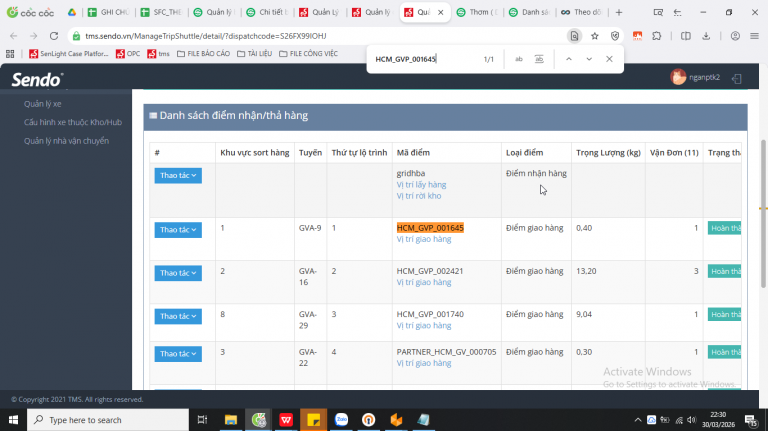Click Hoàn thành status badge for HCM_GVP_002421
The height and width of the screenshot is (431, 768).
[x=724, y=271]
